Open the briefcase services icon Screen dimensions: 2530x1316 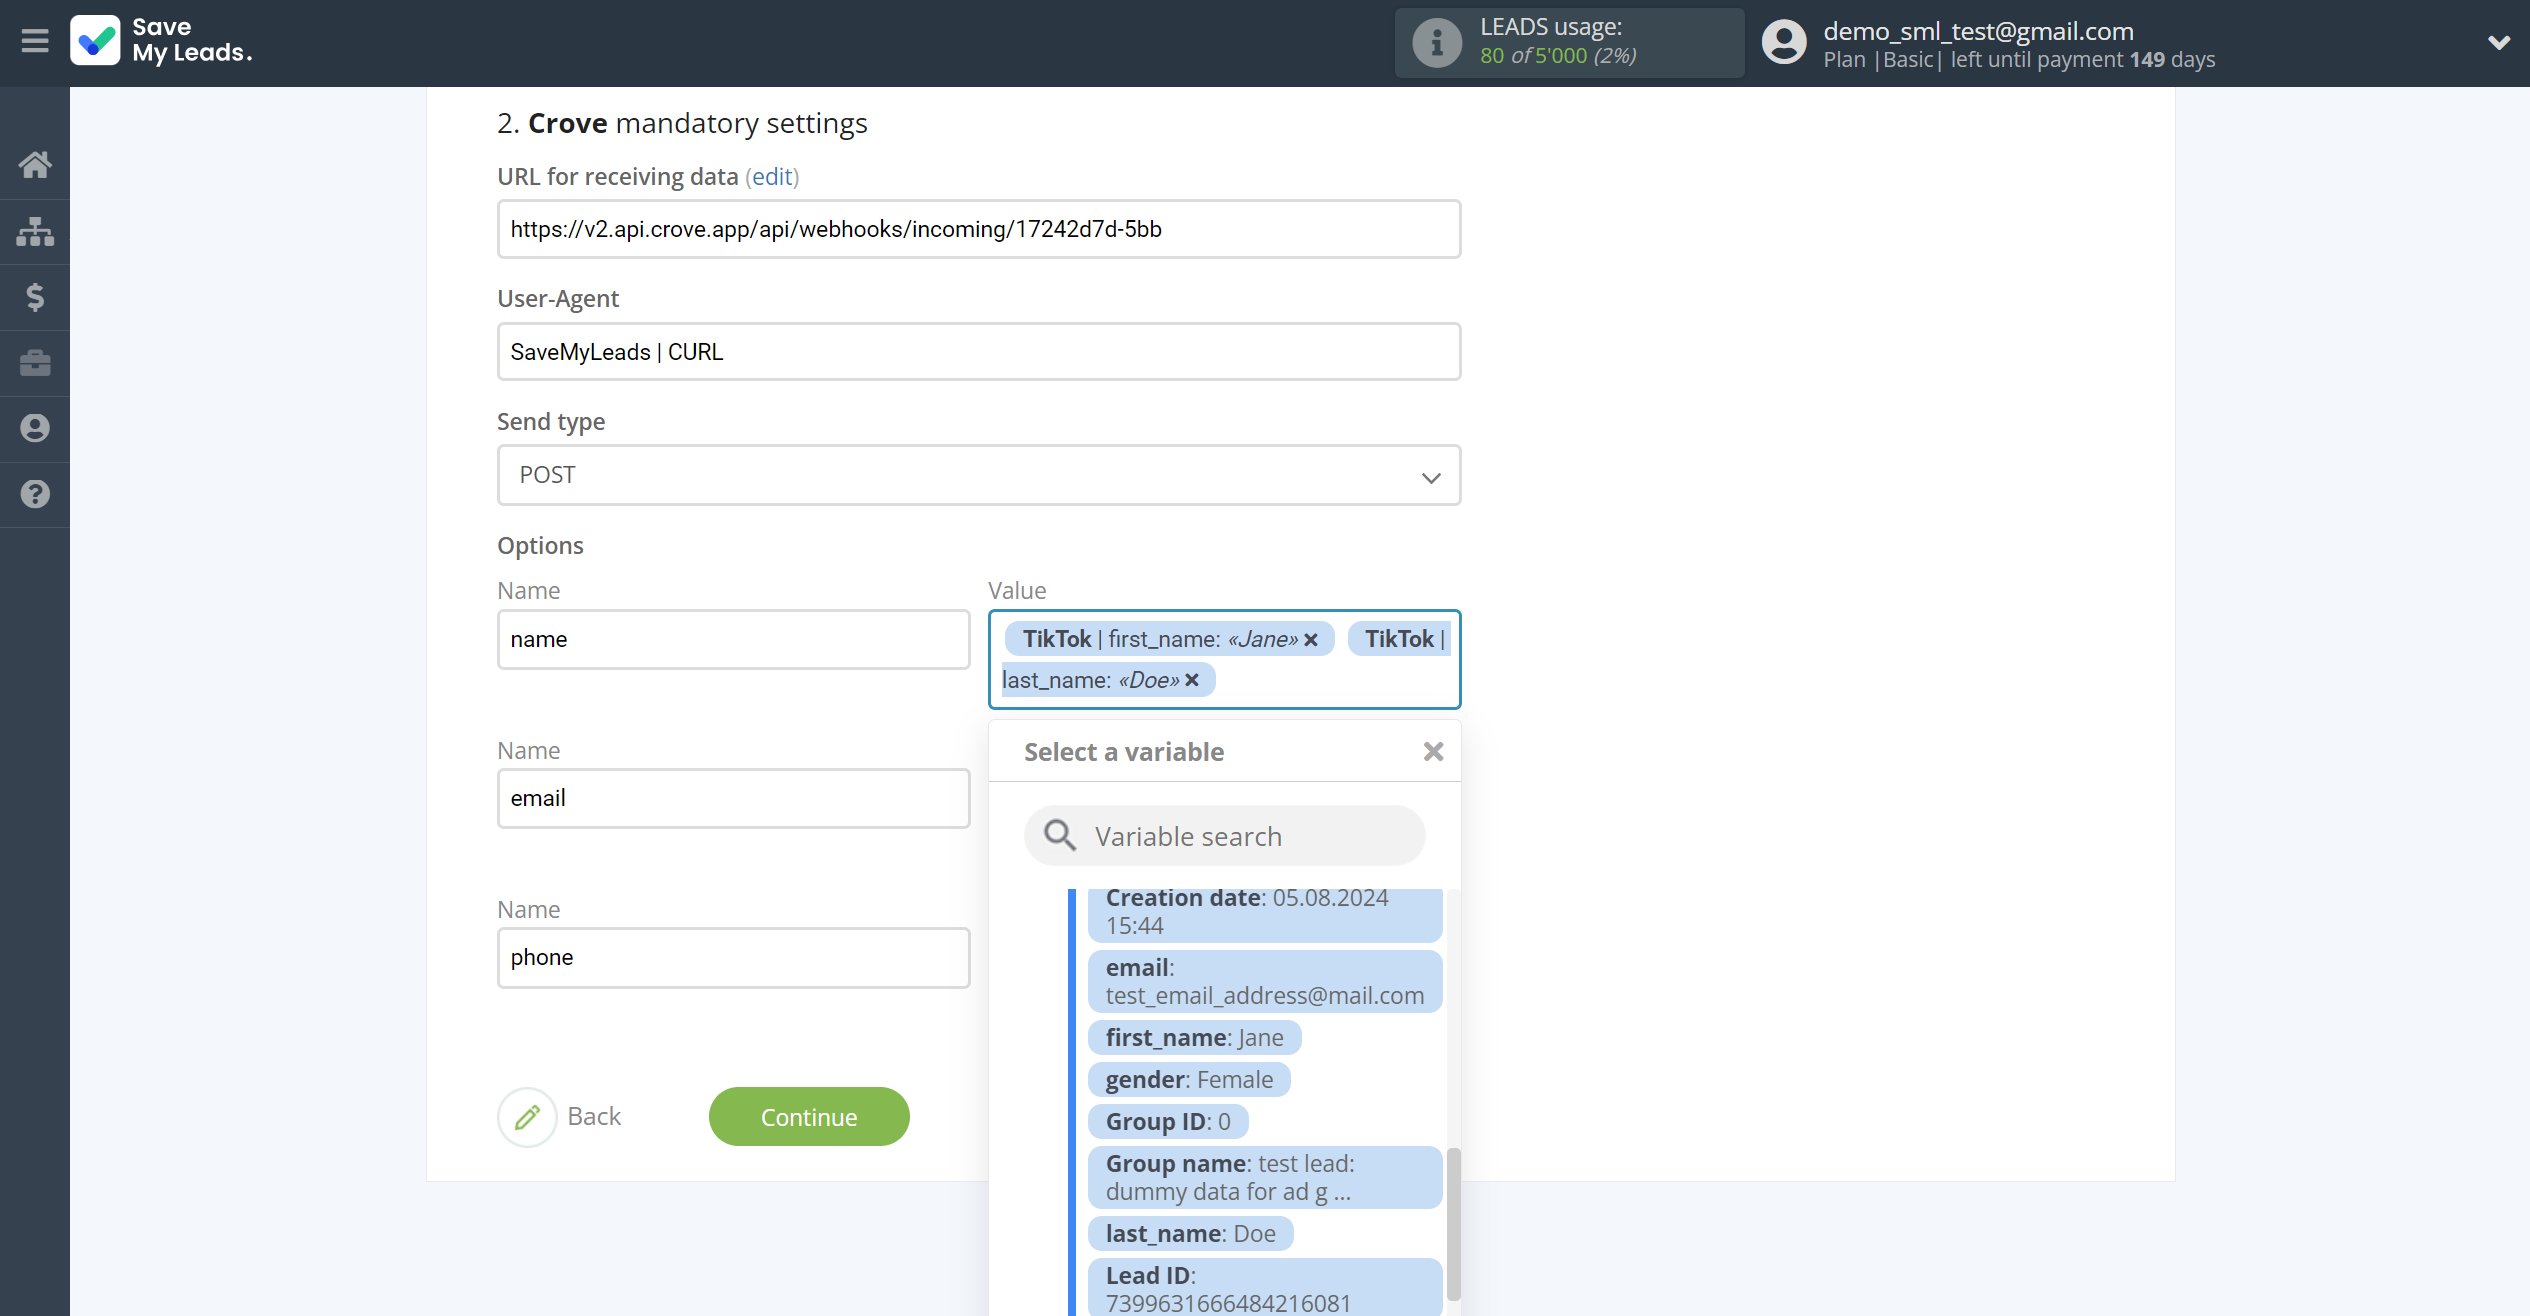coord(35,363)
